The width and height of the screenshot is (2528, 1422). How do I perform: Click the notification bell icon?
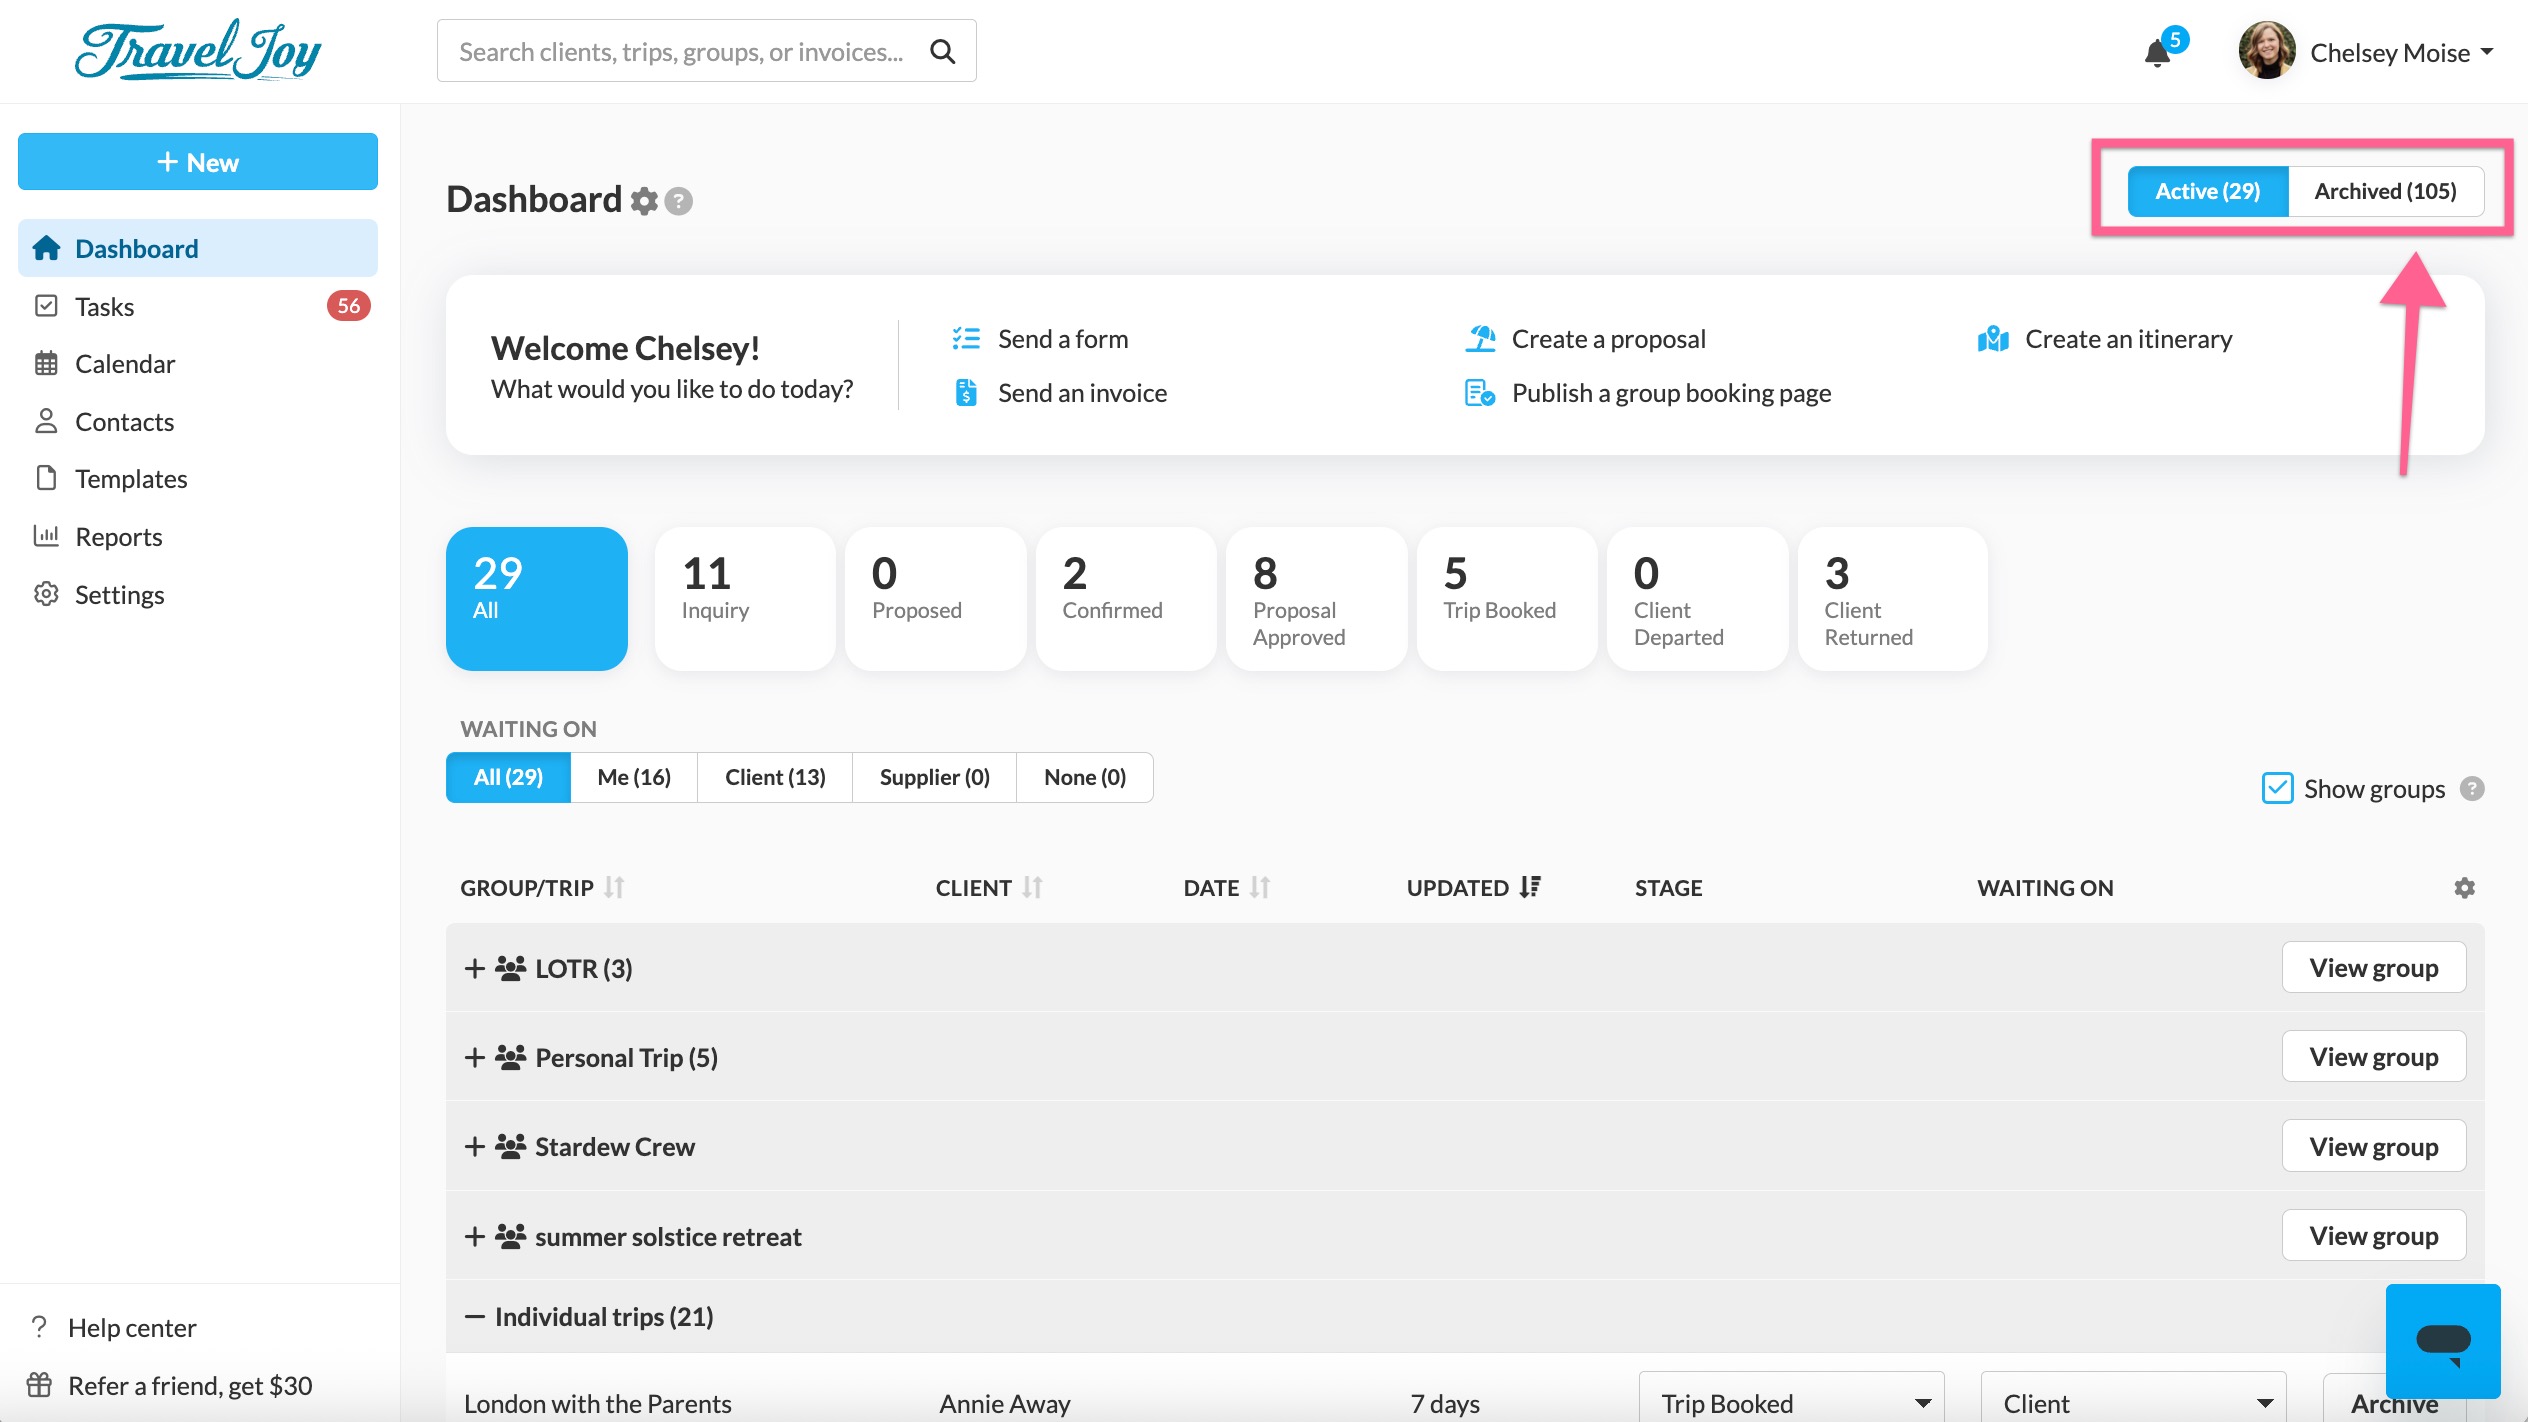point(2158,53)
